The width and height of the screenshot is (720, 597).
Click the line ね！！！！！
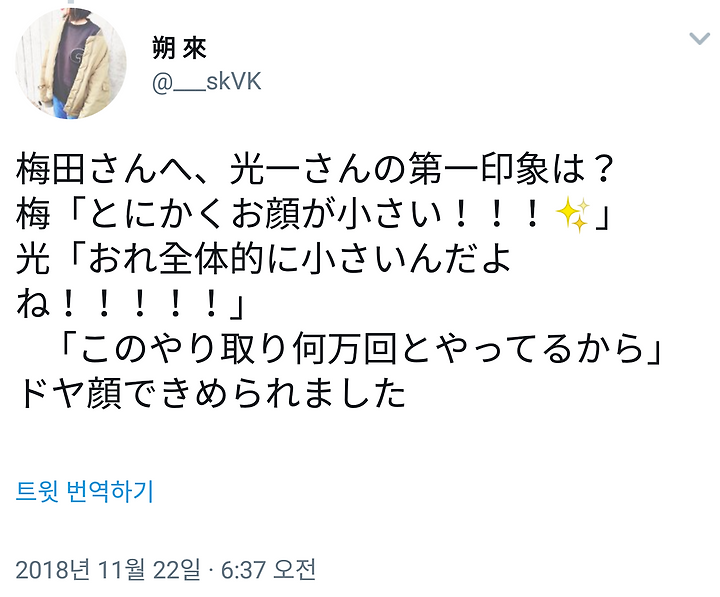tap(130, 304)
